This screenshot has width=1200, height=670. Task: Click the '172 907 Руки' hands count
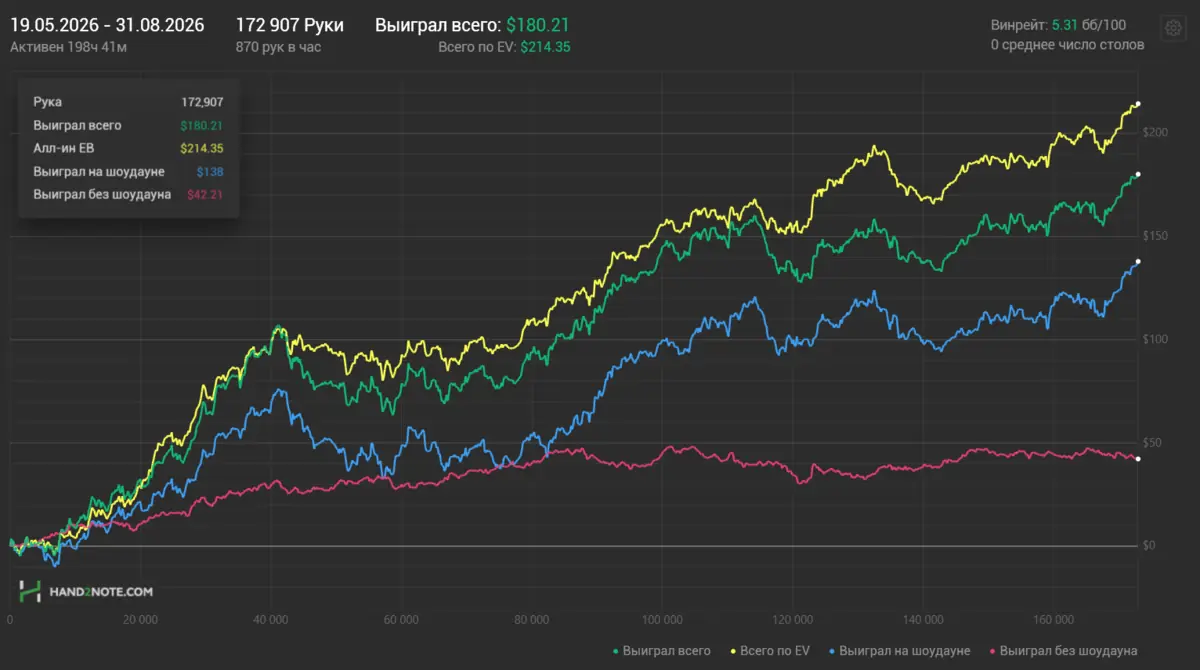tap(289, 25)
